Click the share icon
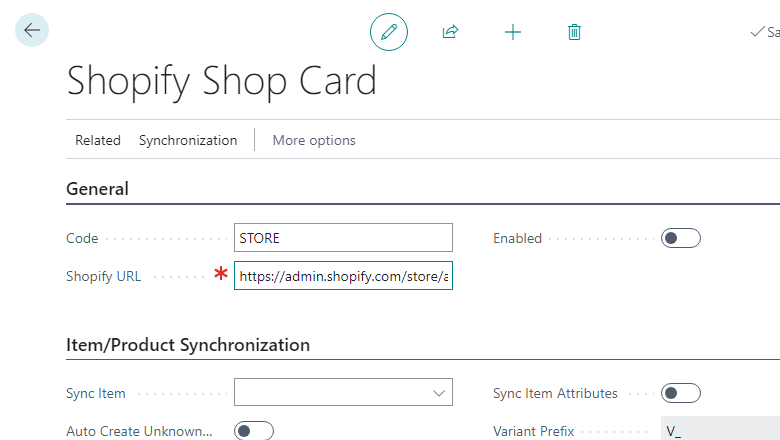Viewport: 780px width, 440px height. pos(450,32)
